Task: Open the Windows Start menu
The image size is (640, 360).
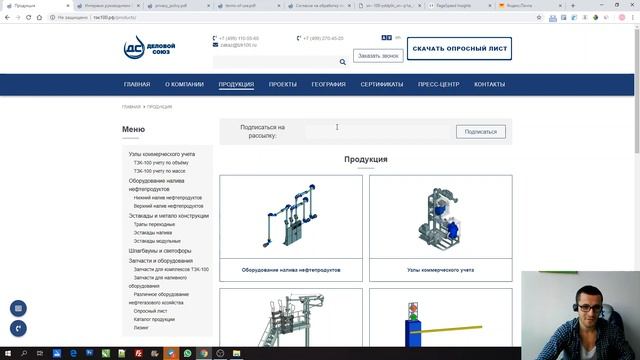Action: click(8, 353)
